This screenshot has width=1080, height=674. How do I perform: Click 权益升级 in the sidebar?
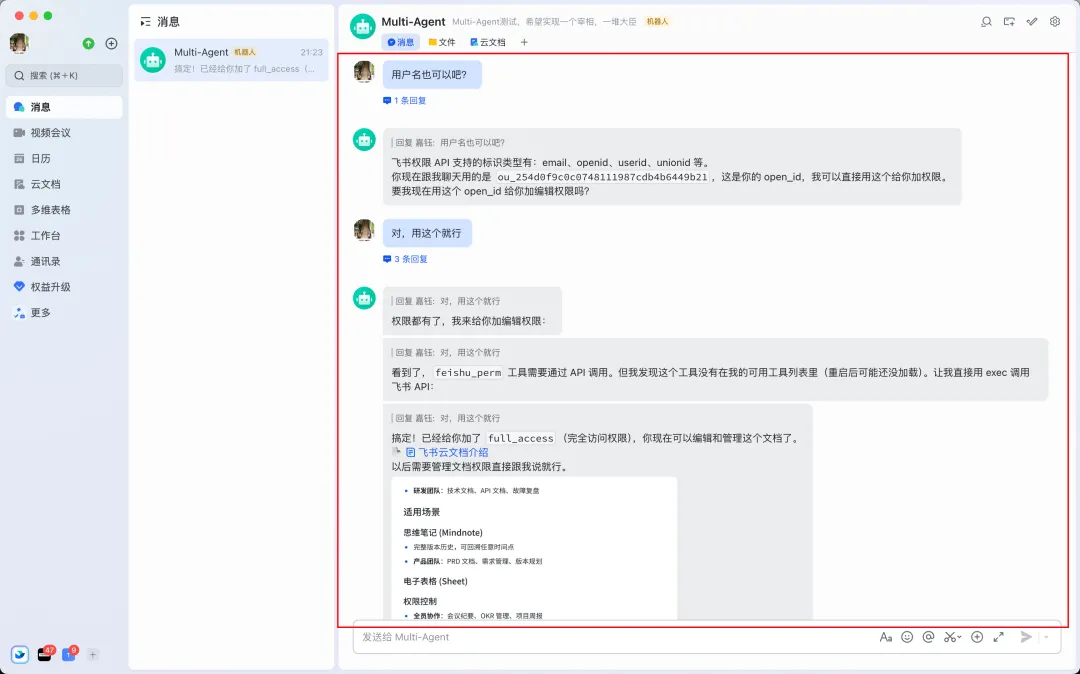coord(64,286)
